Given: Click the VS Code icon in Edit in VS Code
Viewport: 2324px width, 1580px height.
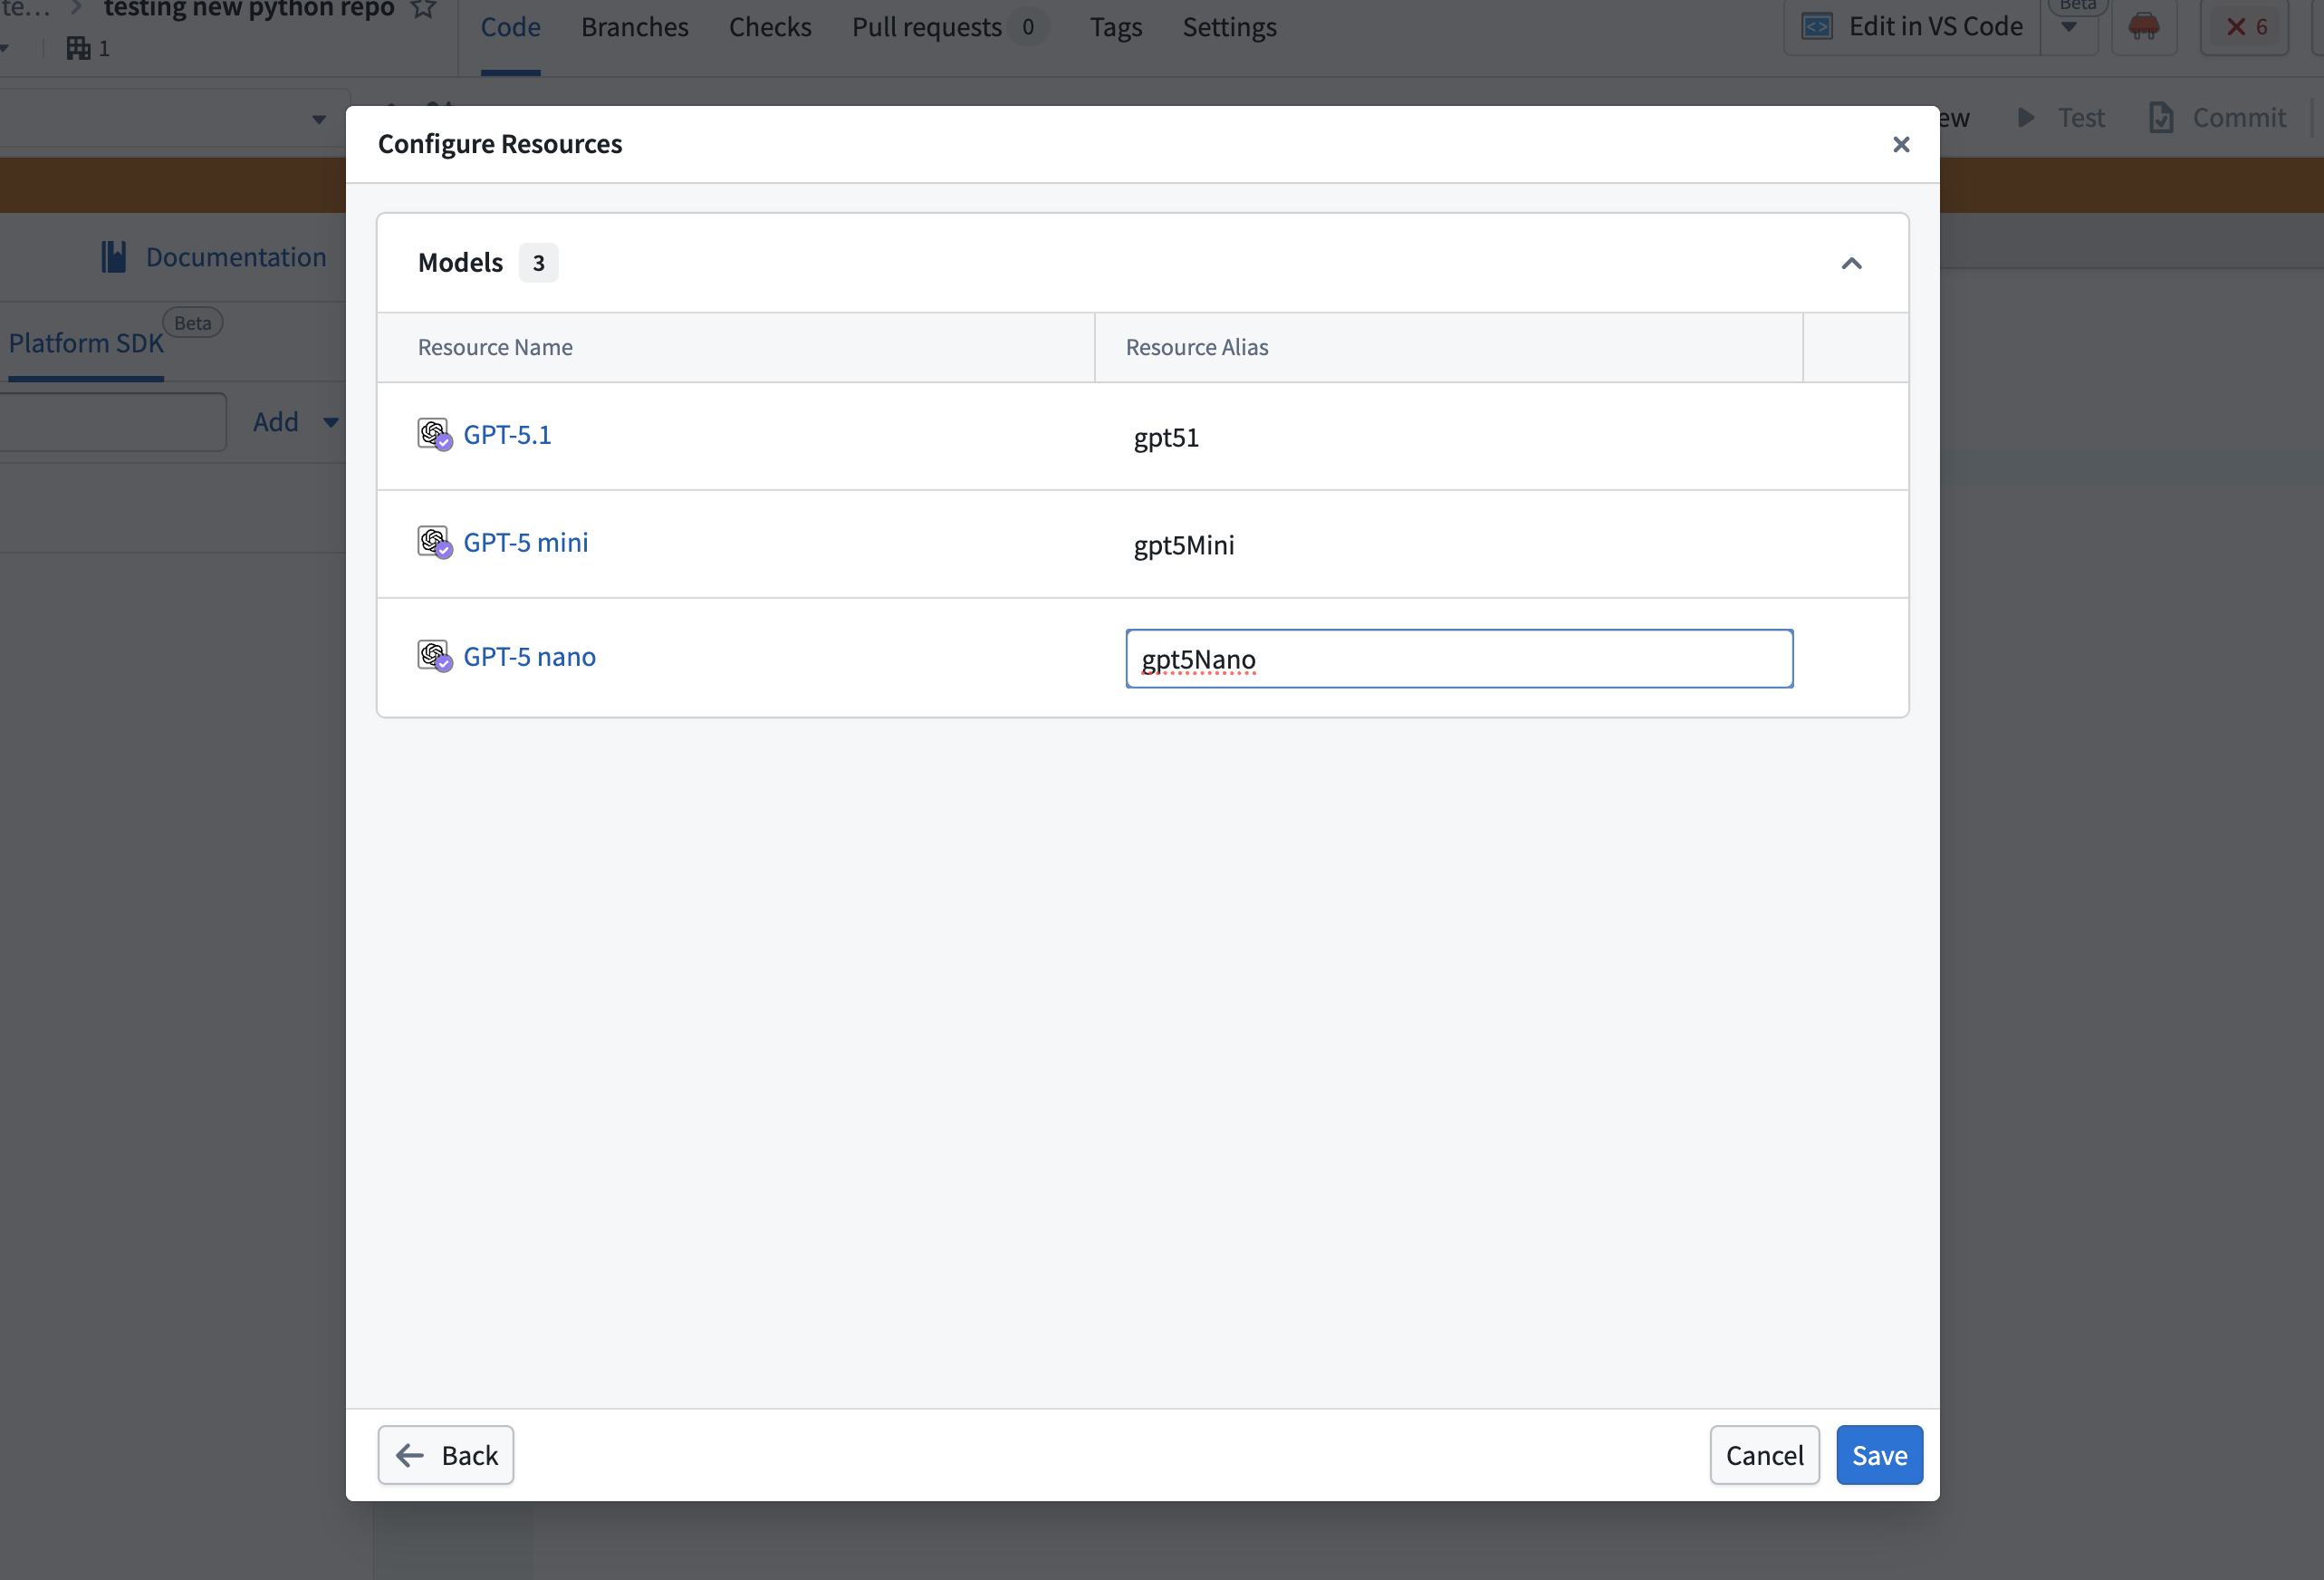Looking at the screenshot, I should click(1818, 26).
